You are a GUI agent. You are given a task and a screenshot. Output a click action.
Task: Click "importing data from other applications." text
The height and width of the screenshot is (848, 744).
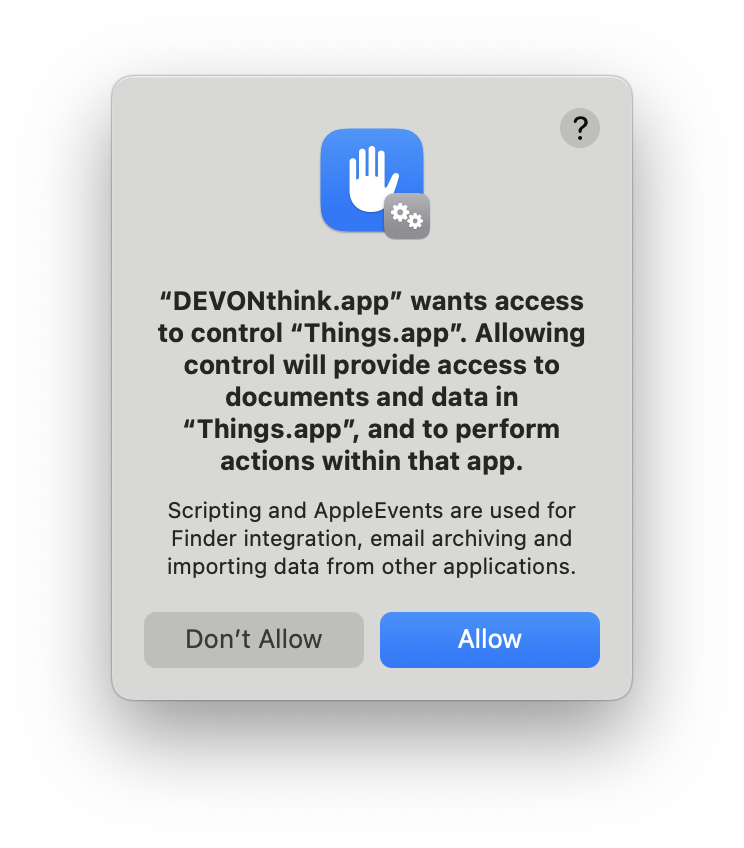371,566
